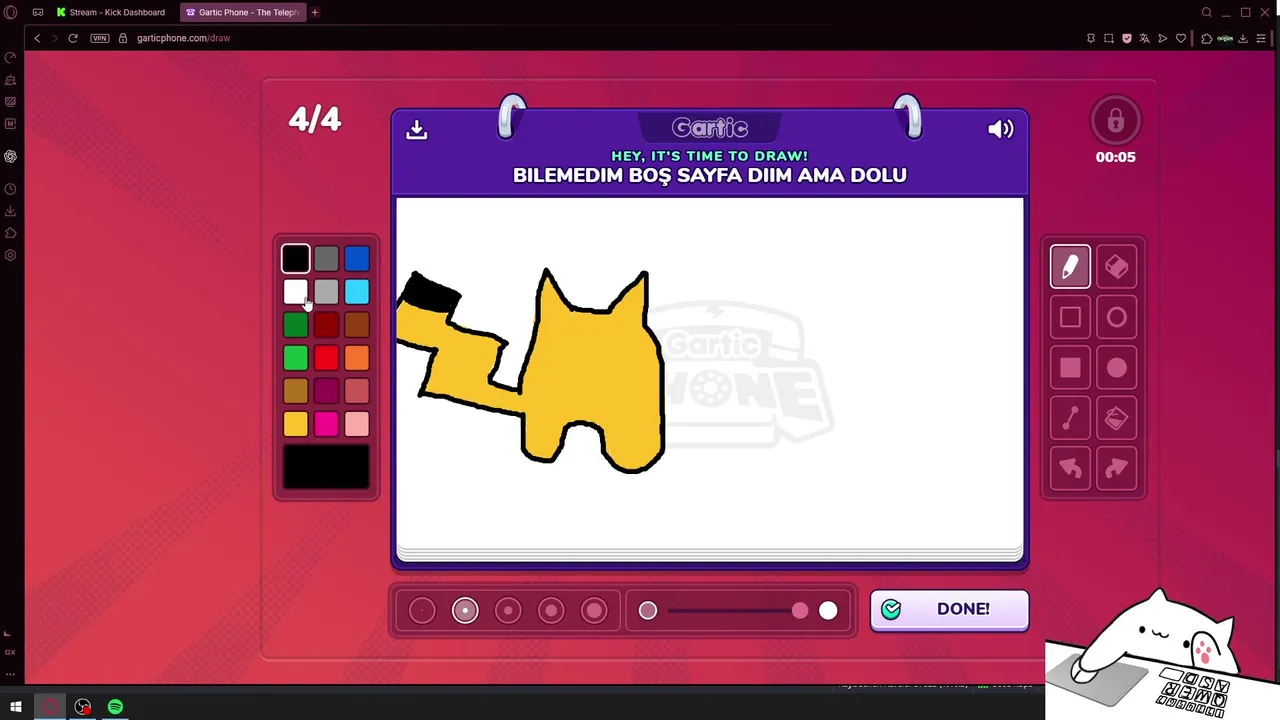Click the GX button in the sidebar
The width and height of the screenshot is (1280, 720).
tap(10, 652)
